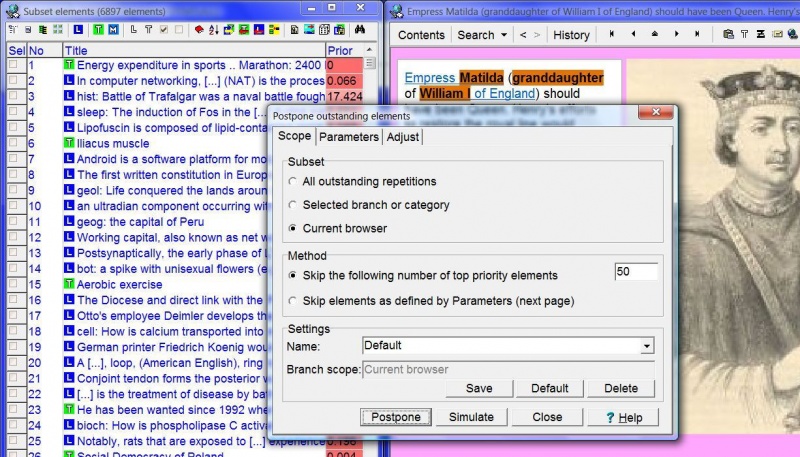The image size is (800, 457).
Task: Tick the Sel checkbox for row 20
Action: coord(13,363)
